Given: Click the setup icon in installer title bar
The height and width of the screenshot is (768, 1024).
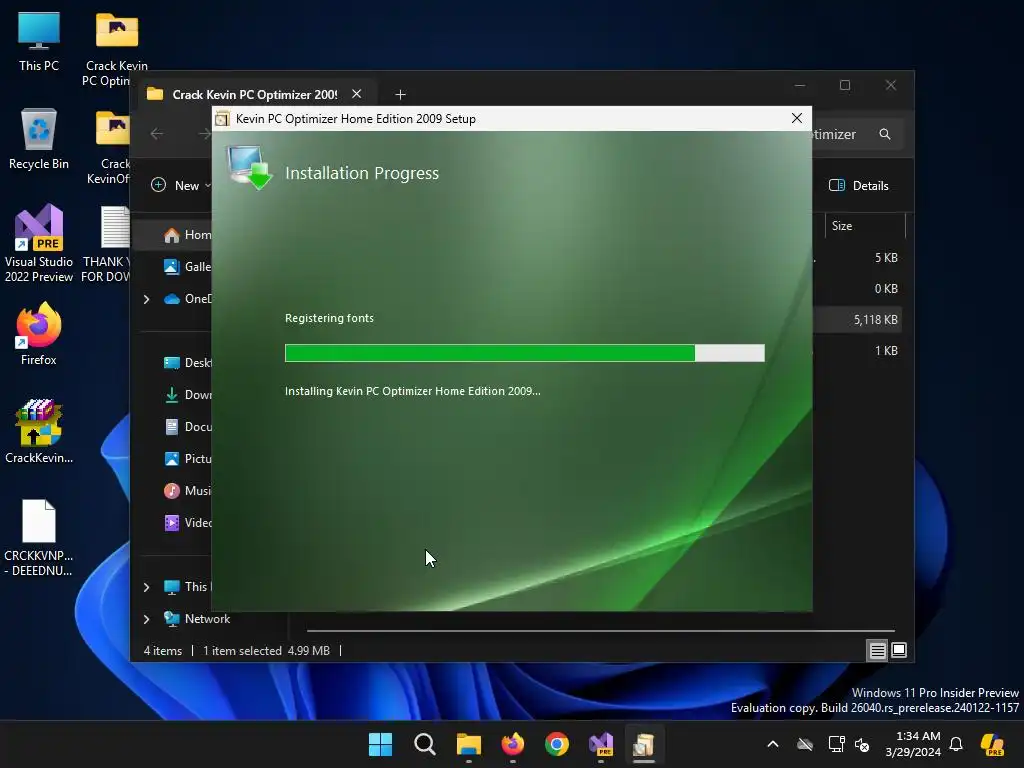Looking at the screenshot, I should tap(222, 119).
